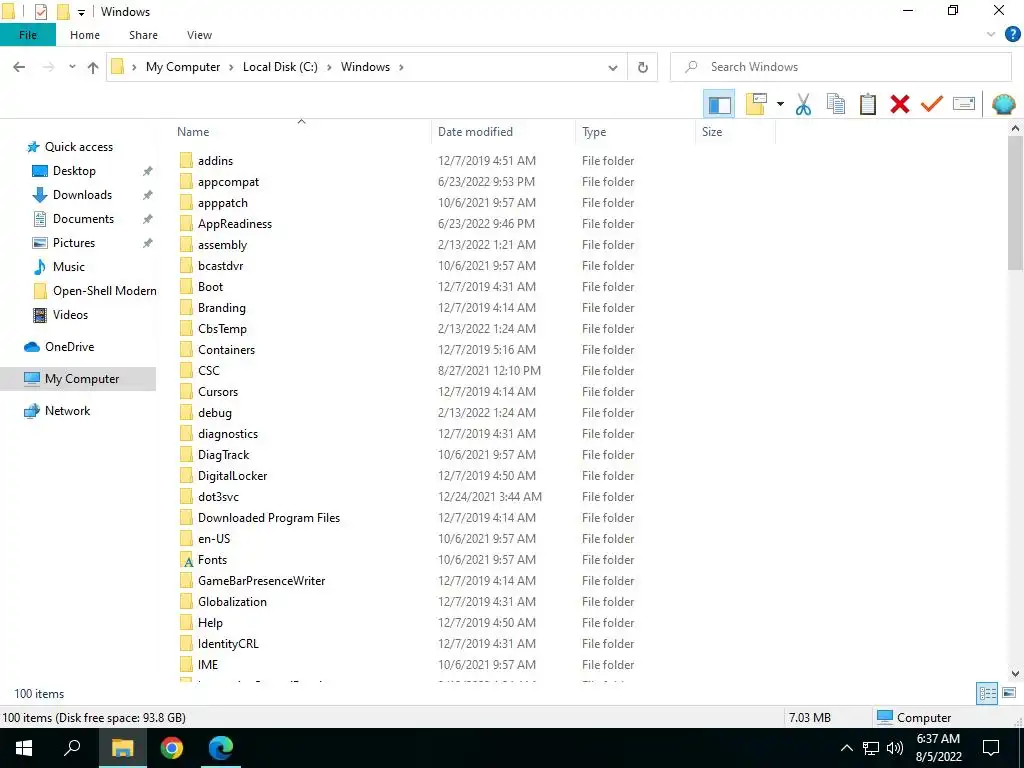Click the Search Windows field

coord(840,67)
